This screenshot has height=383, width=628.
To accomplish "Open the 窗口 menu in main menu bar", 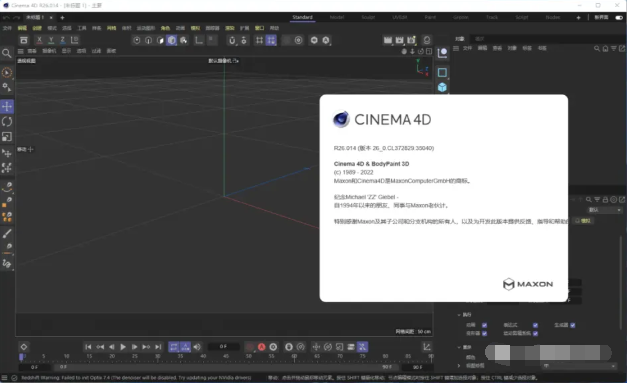I will pos(260,28).
